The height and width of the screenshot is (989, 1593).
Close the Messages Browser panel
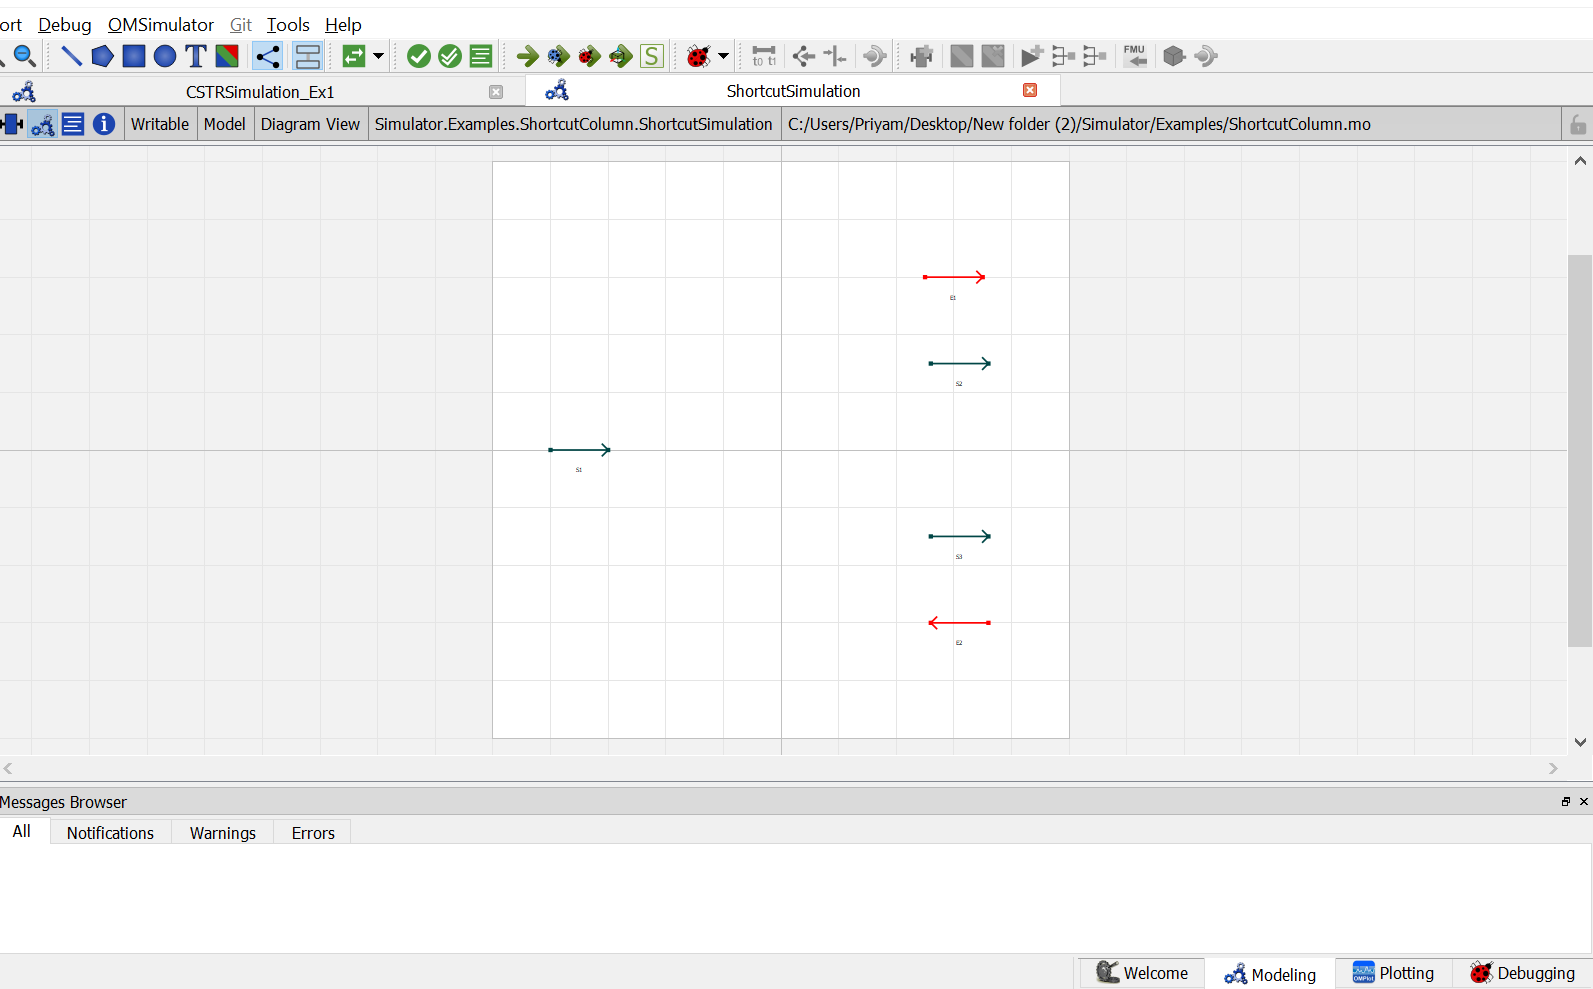[x=1584, y=802]
